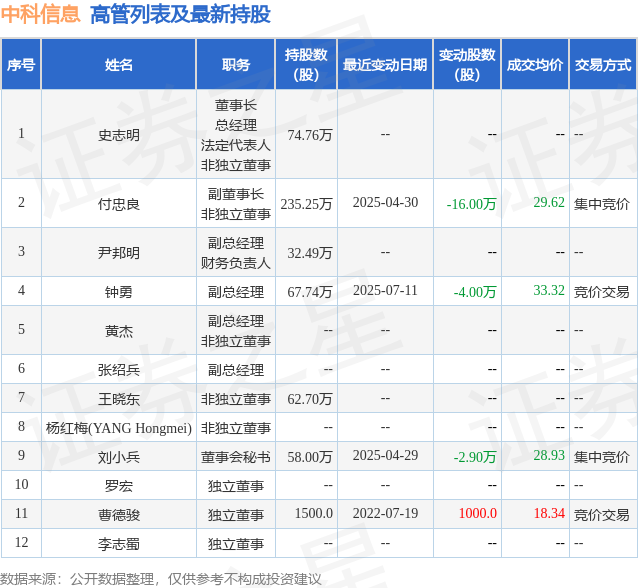Click the 中科信息 title text
638x588 pixels.
(x=40, y=14)
